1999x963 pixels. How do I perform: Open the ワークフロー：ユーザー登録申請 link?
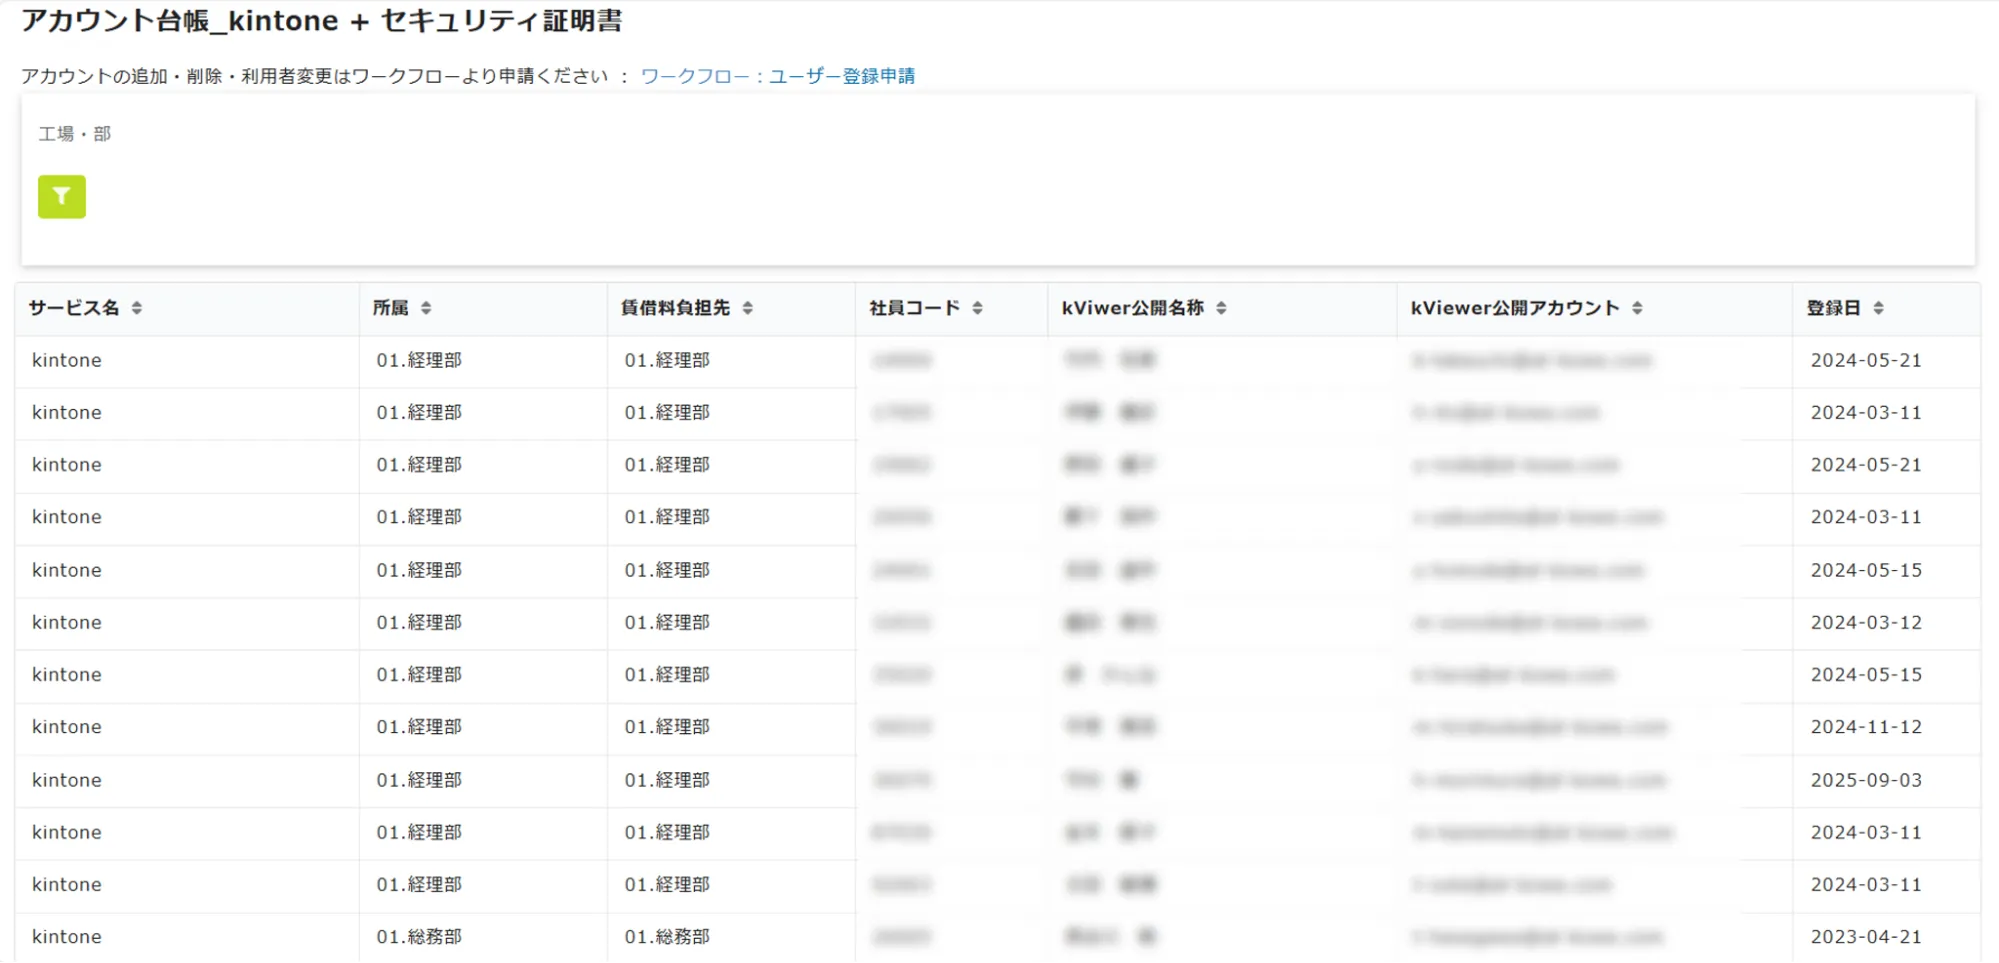(x=777, y=76)
